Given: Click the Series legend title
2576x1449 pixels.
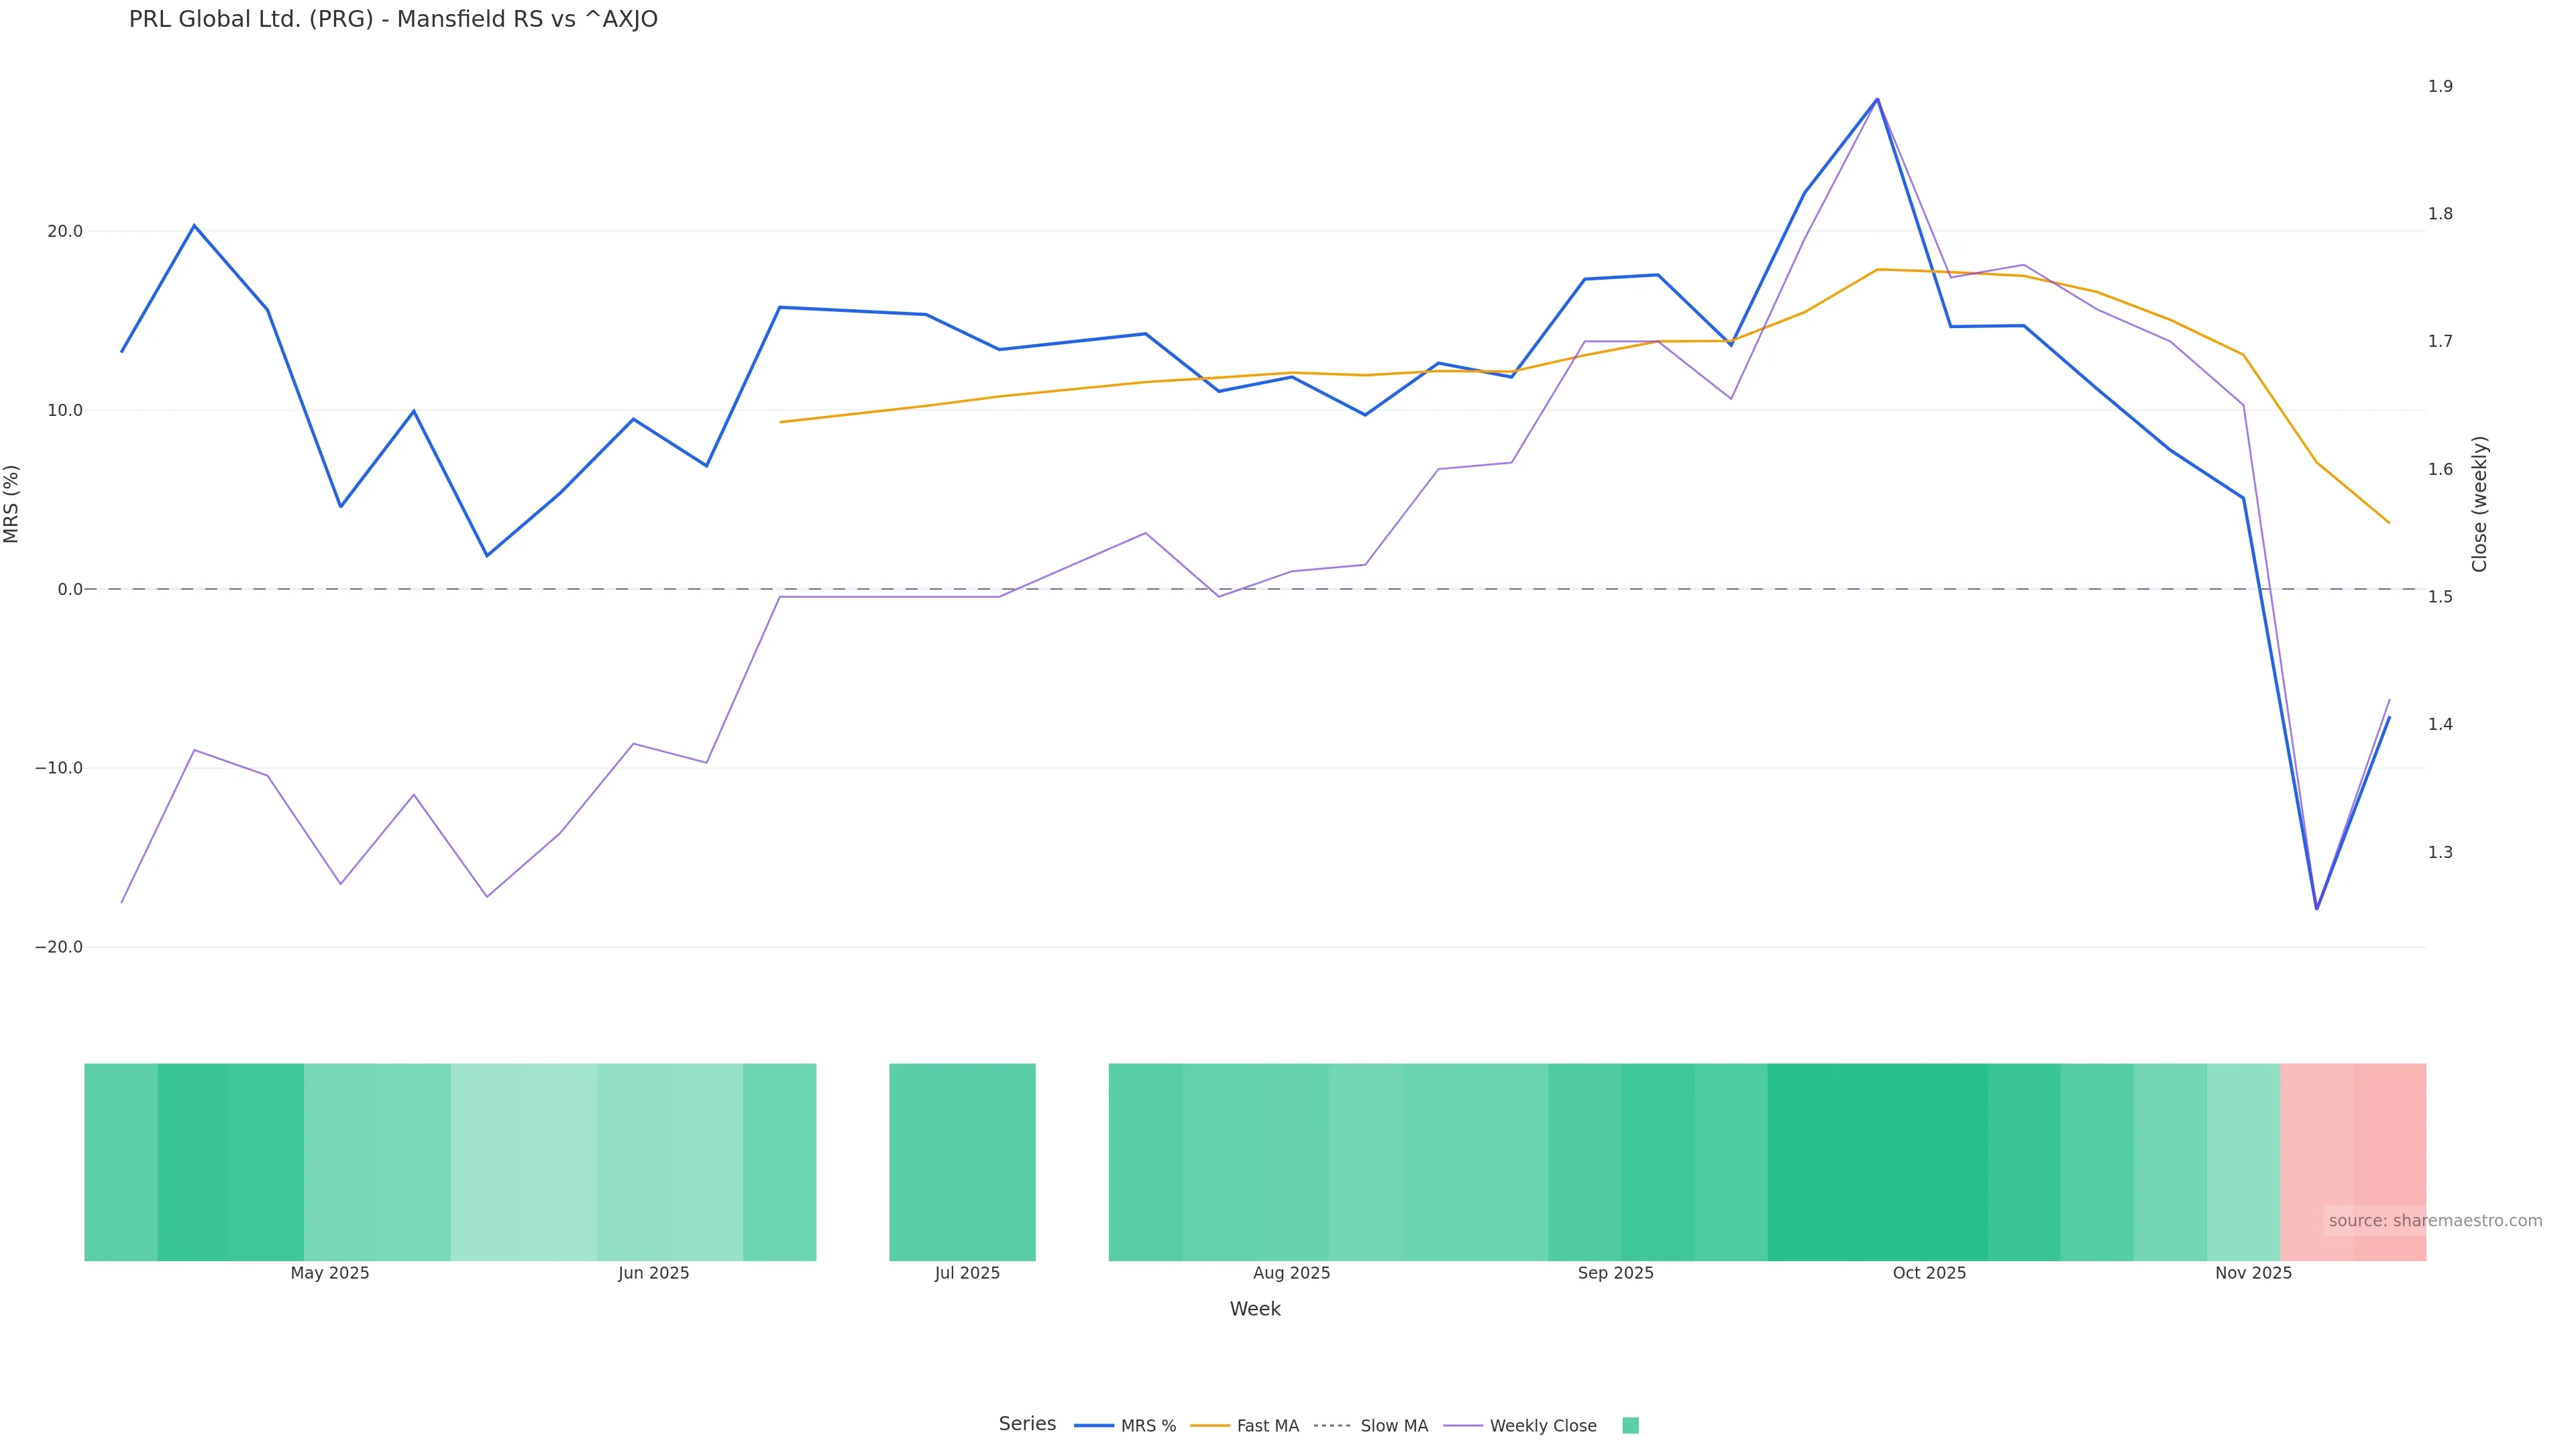Looking at the screenshot, I should 1027,1424.
